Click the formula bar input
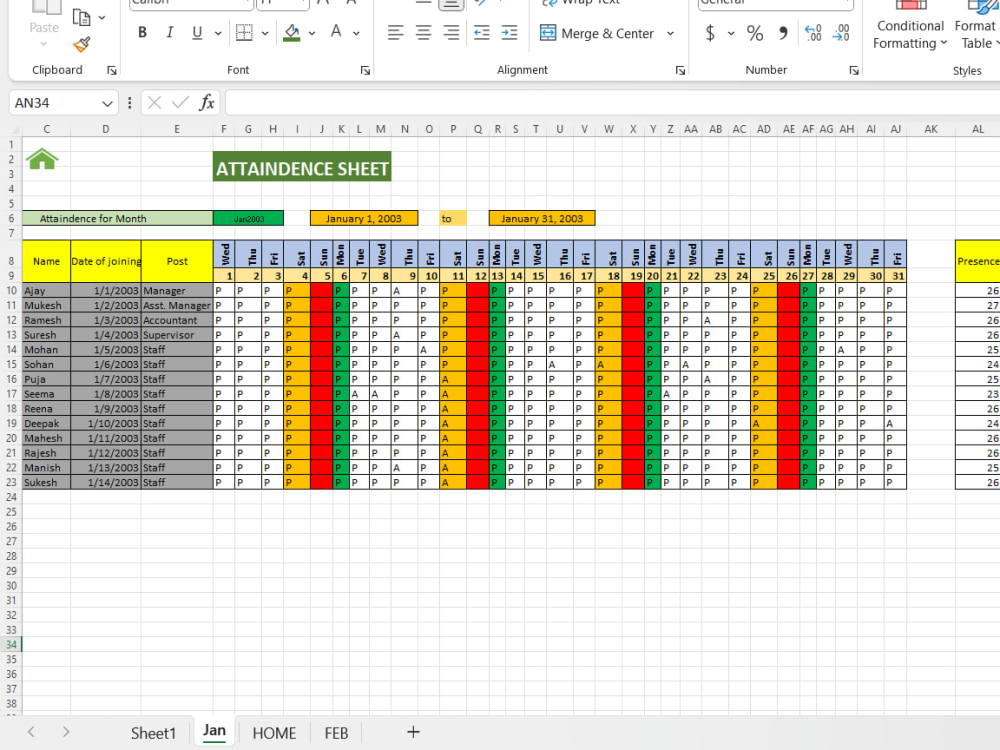 pyautogui.click(x=612, y=103)
